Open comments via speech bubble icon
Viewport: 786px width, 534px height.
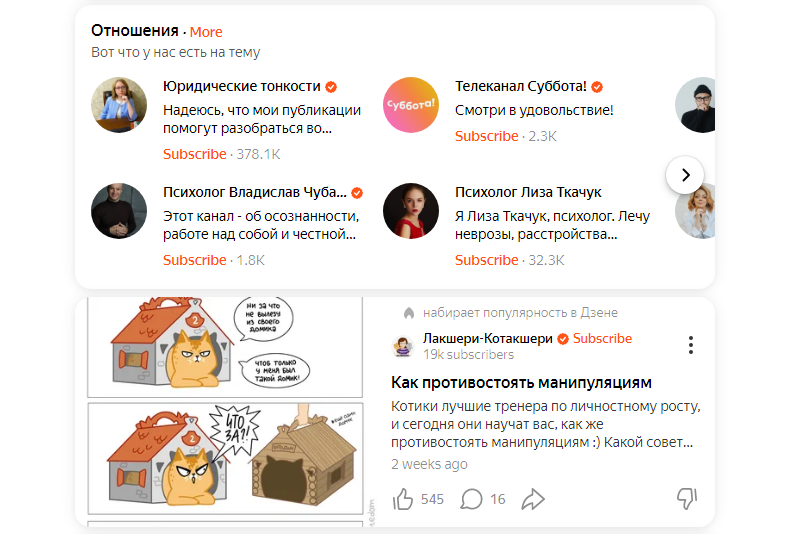[x=471, y=499]
